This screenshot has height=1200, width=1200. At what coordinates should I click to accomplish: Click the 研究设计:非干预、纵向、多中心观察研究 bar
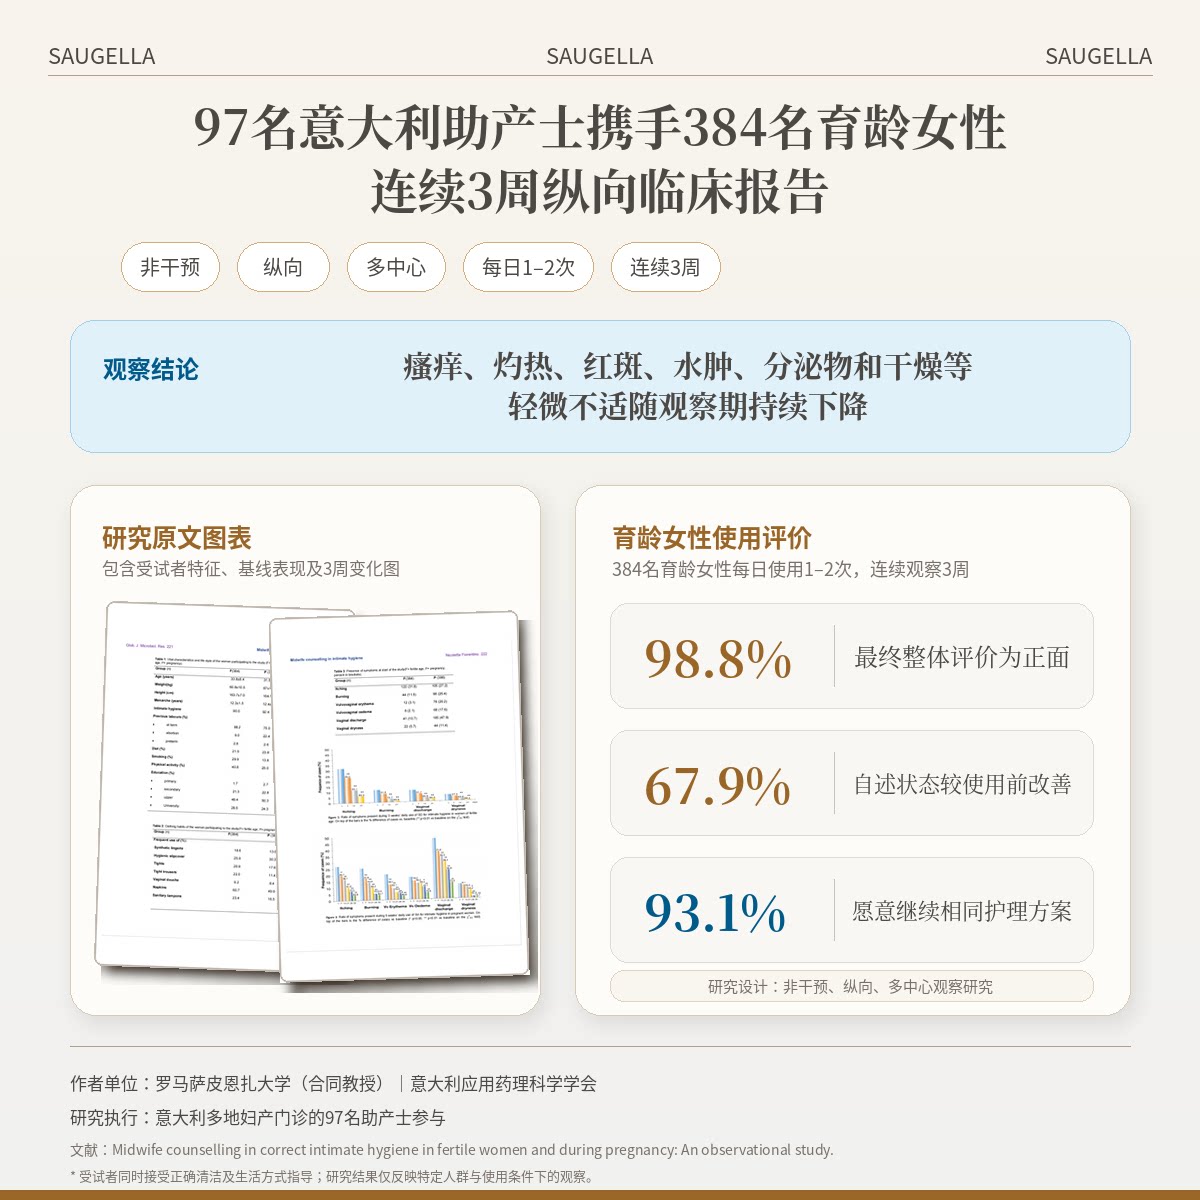pos(852,986)
